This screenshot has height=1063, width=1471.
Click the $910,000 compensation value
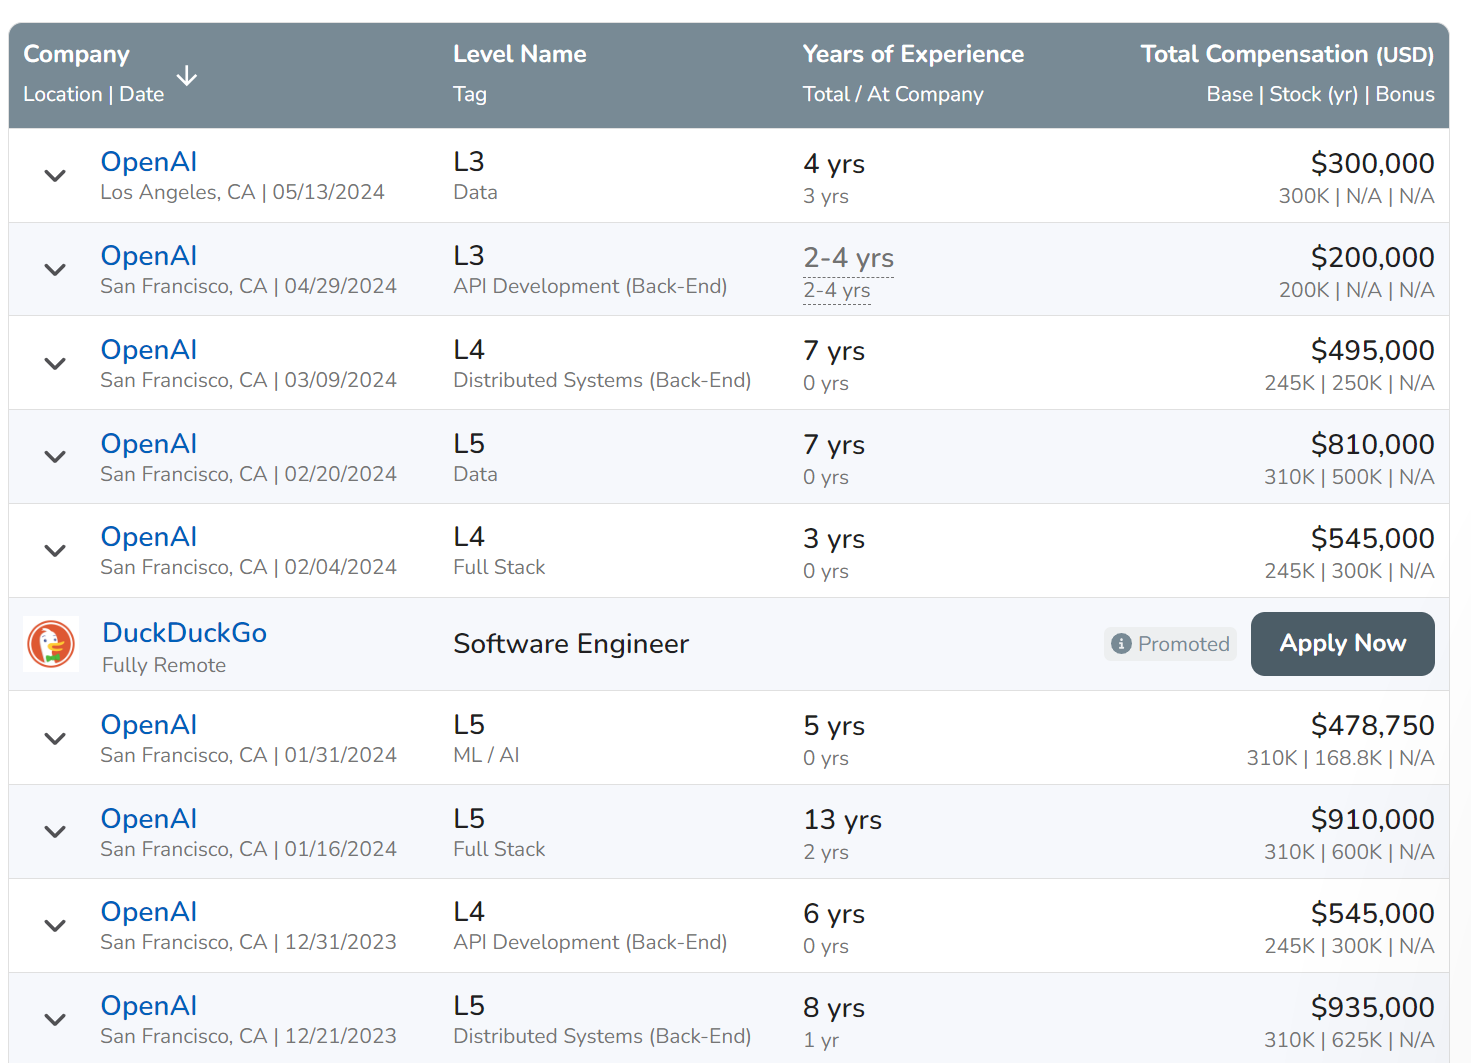pos(1372,819)
